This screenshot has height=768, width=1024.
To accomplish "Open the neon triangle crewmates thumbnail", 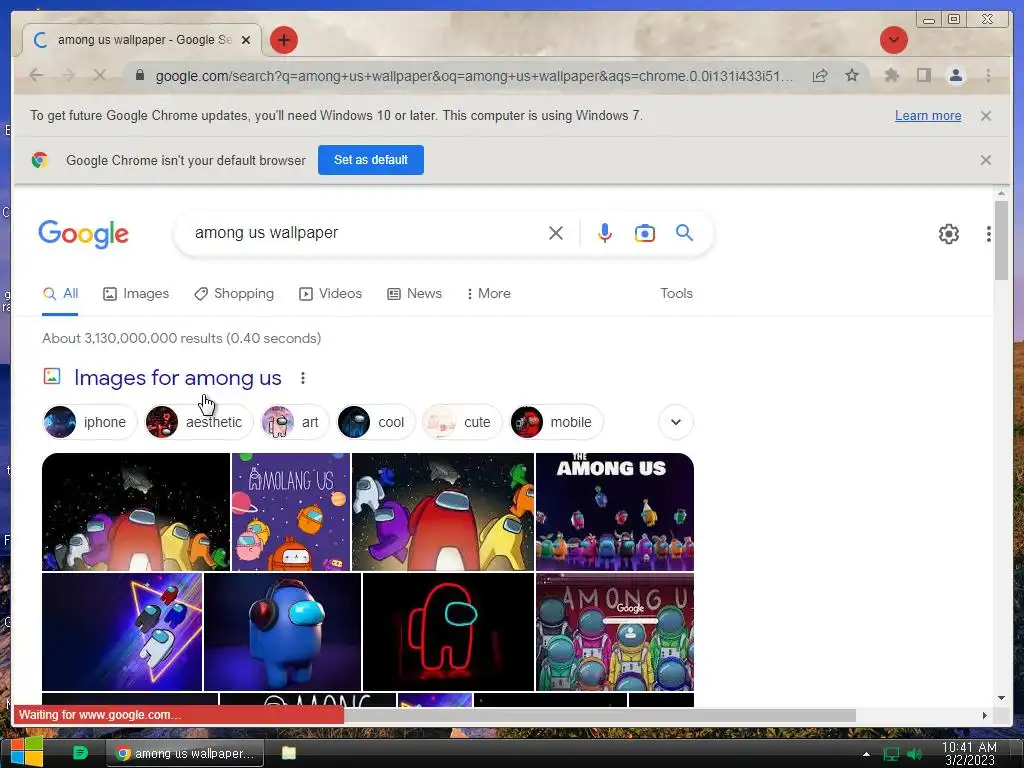I will pos(122,632).
